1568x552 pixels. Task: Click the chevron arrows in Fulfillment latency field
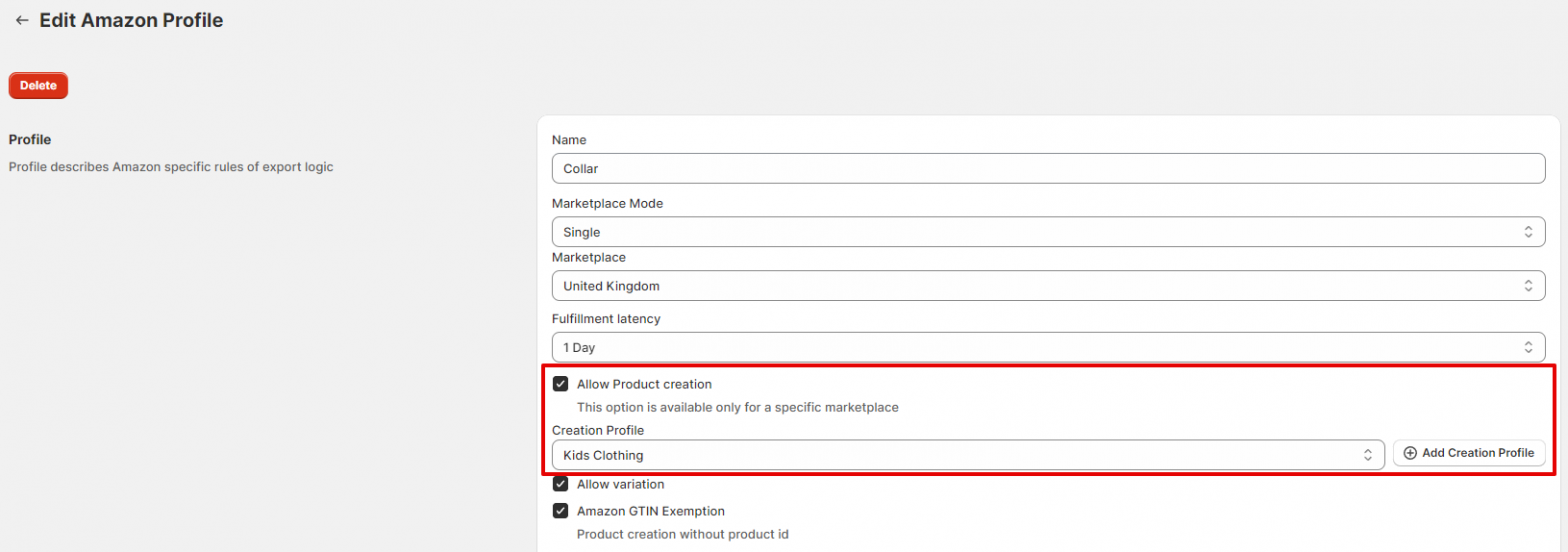coord(1527,348)
